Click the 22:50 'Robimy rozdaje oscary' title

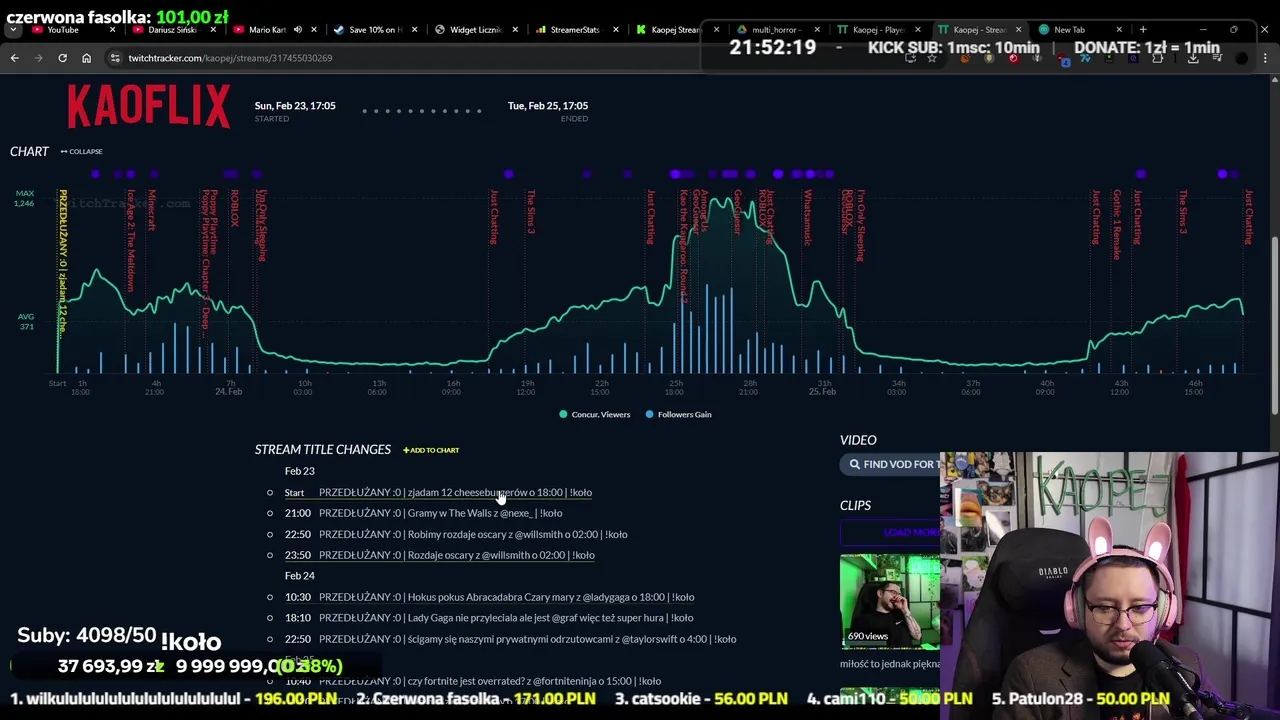pos(473,534)
